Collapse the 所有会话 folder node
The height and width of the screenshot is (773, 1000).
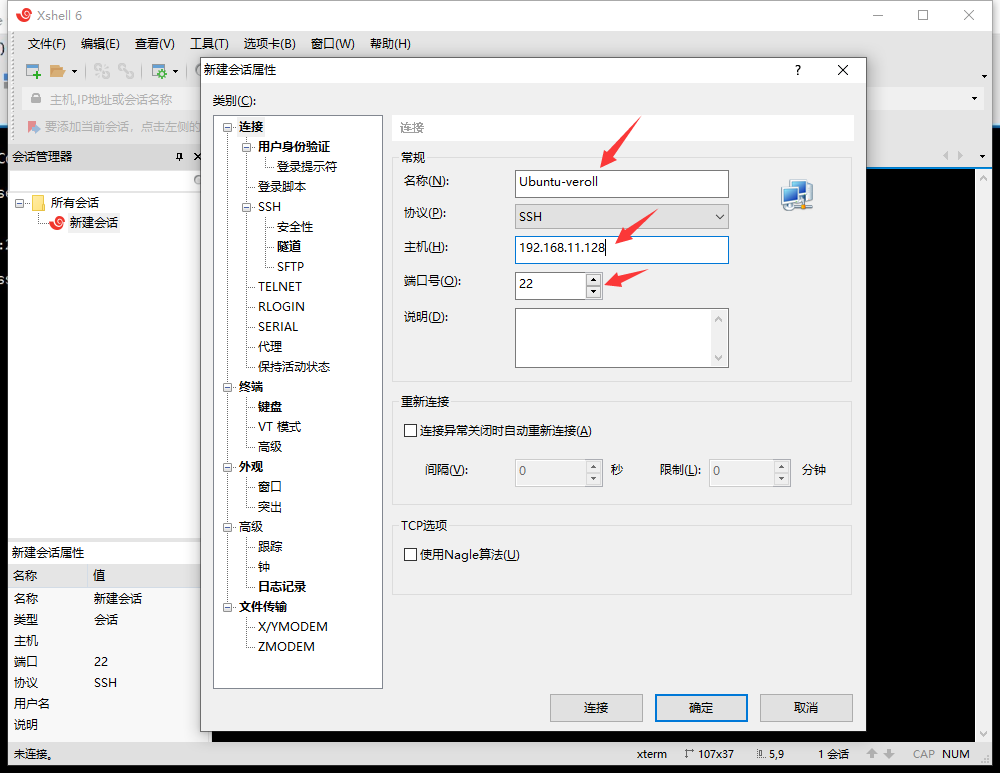(19, 203)
